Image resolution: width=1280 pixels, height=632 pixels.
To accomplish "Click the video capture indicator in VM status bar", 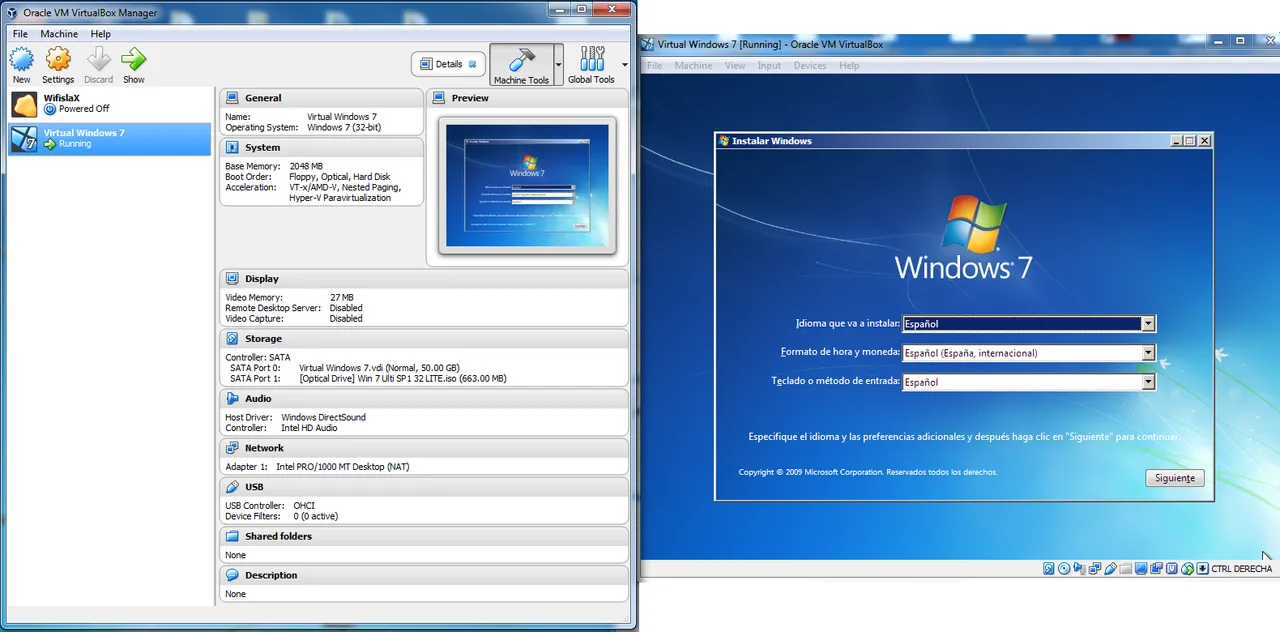I will tap(1156, 568).
